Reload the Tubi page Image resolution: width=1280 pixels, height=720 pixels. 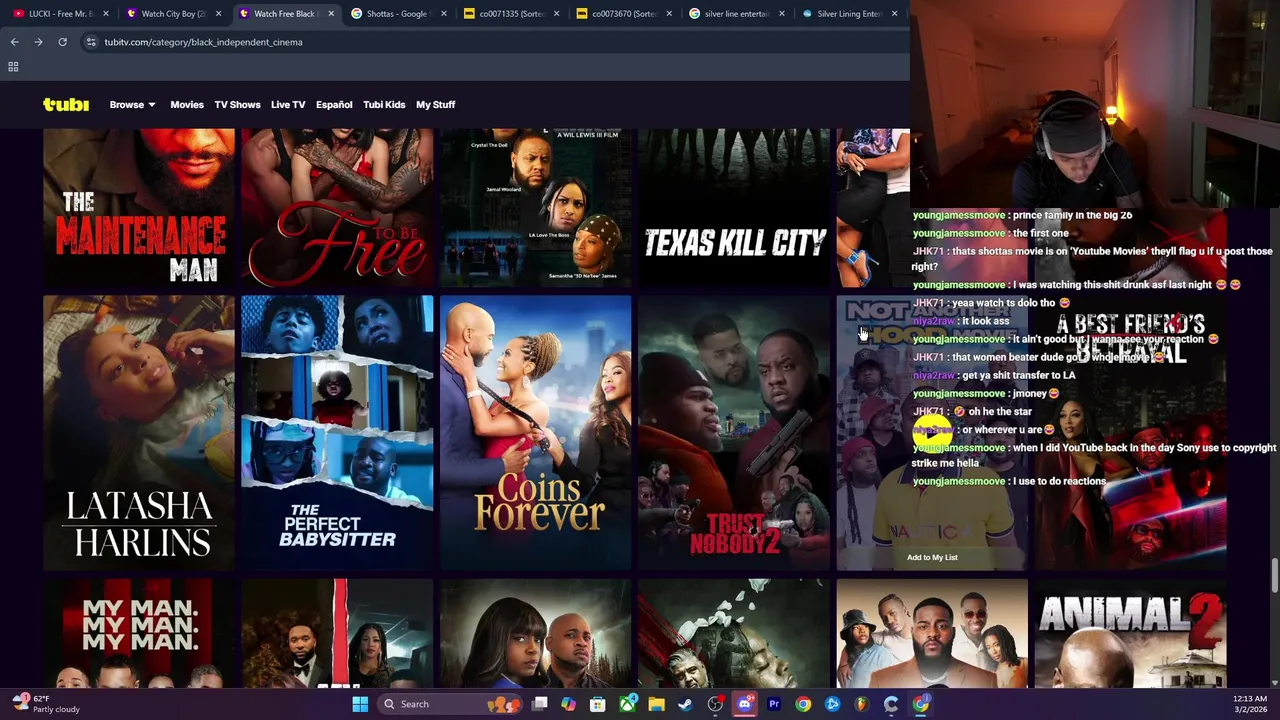[62, 42]
